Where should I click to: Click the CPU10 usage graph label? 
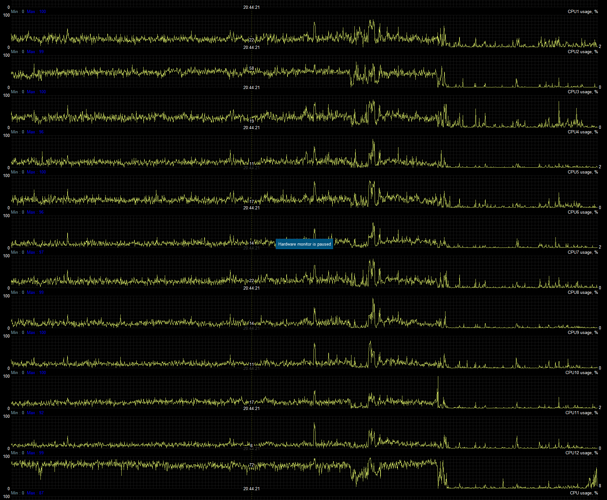[x=581, y=372]
